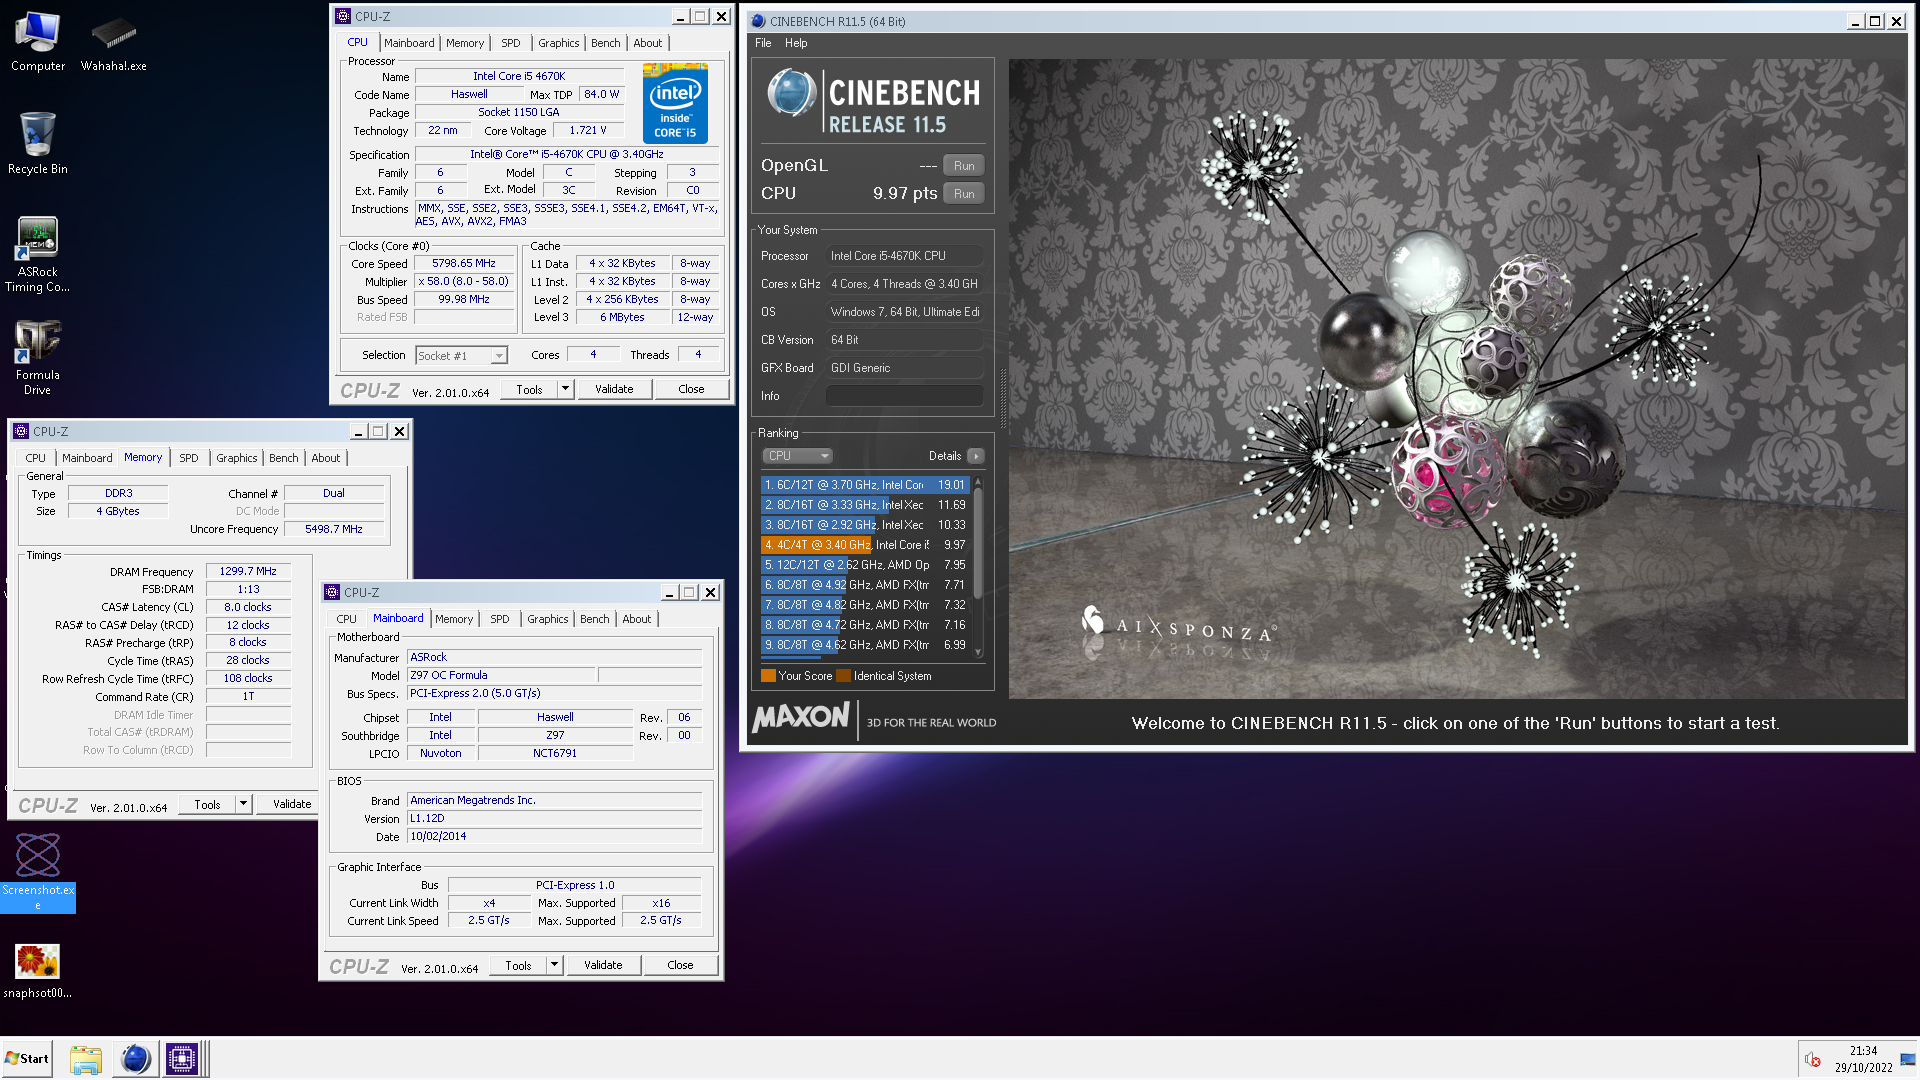Run the OpenGL test in Cinebench
This screenshot has height=1080, width=1920.
pyautogui.click(x=964, y=166)
